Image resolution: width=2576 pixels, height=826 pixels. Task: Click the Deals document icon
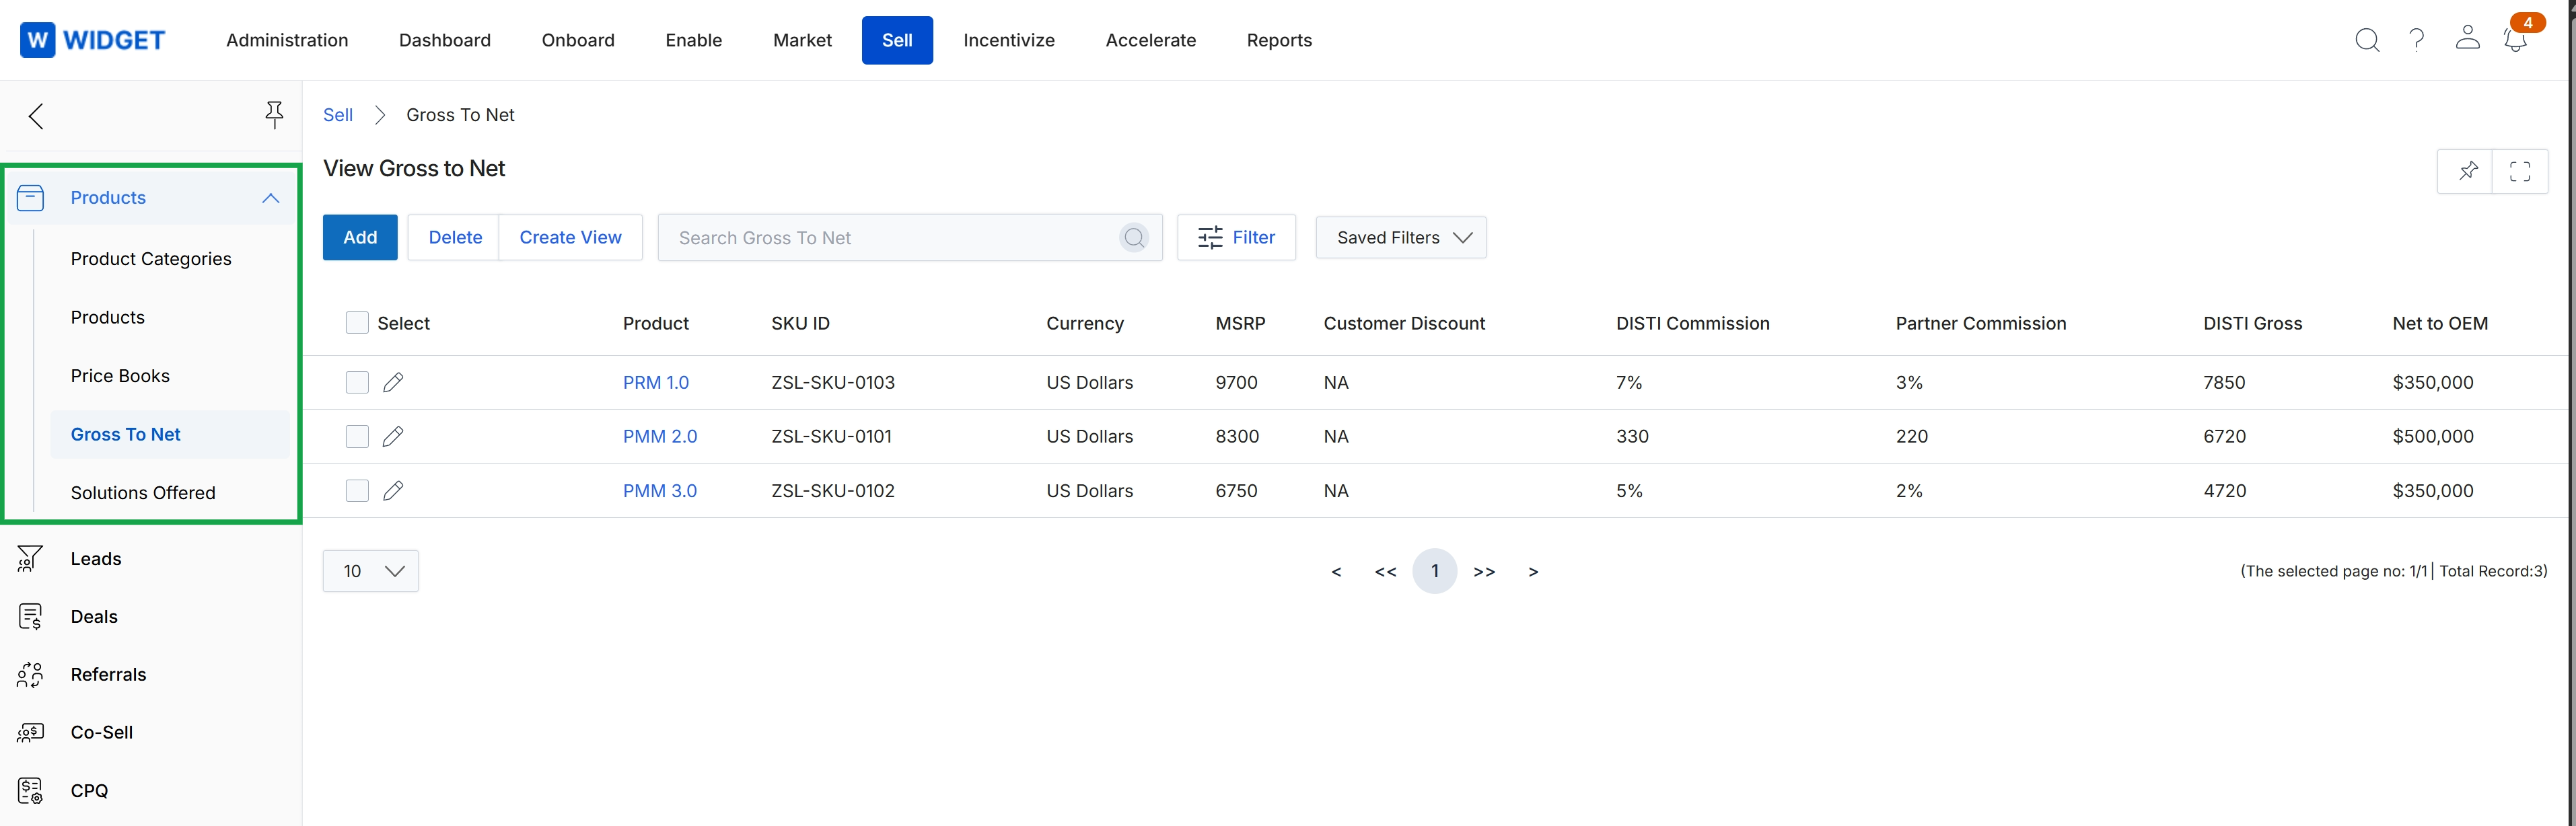coord(30,617)
